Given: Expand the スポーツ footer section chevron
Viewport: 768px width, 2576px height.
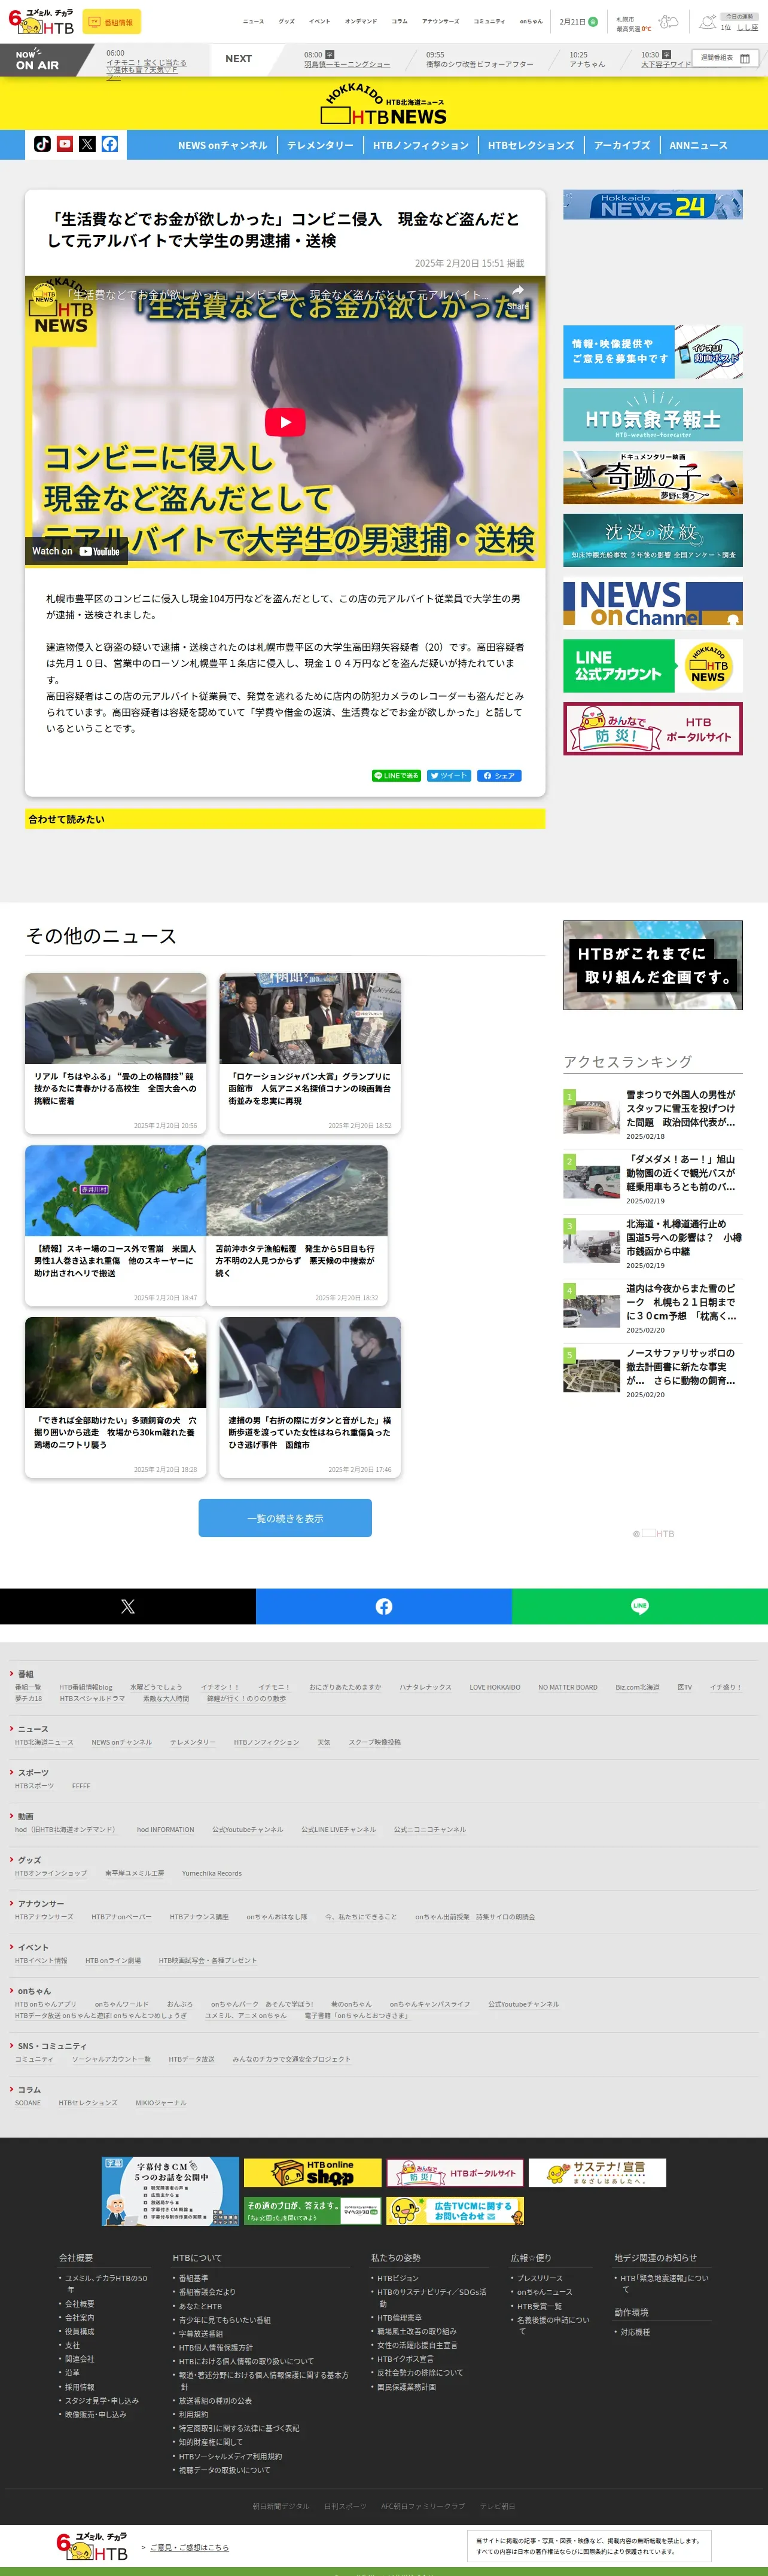Looking at the screenshot, I should pyautogui.click(x=12, y=1772).
